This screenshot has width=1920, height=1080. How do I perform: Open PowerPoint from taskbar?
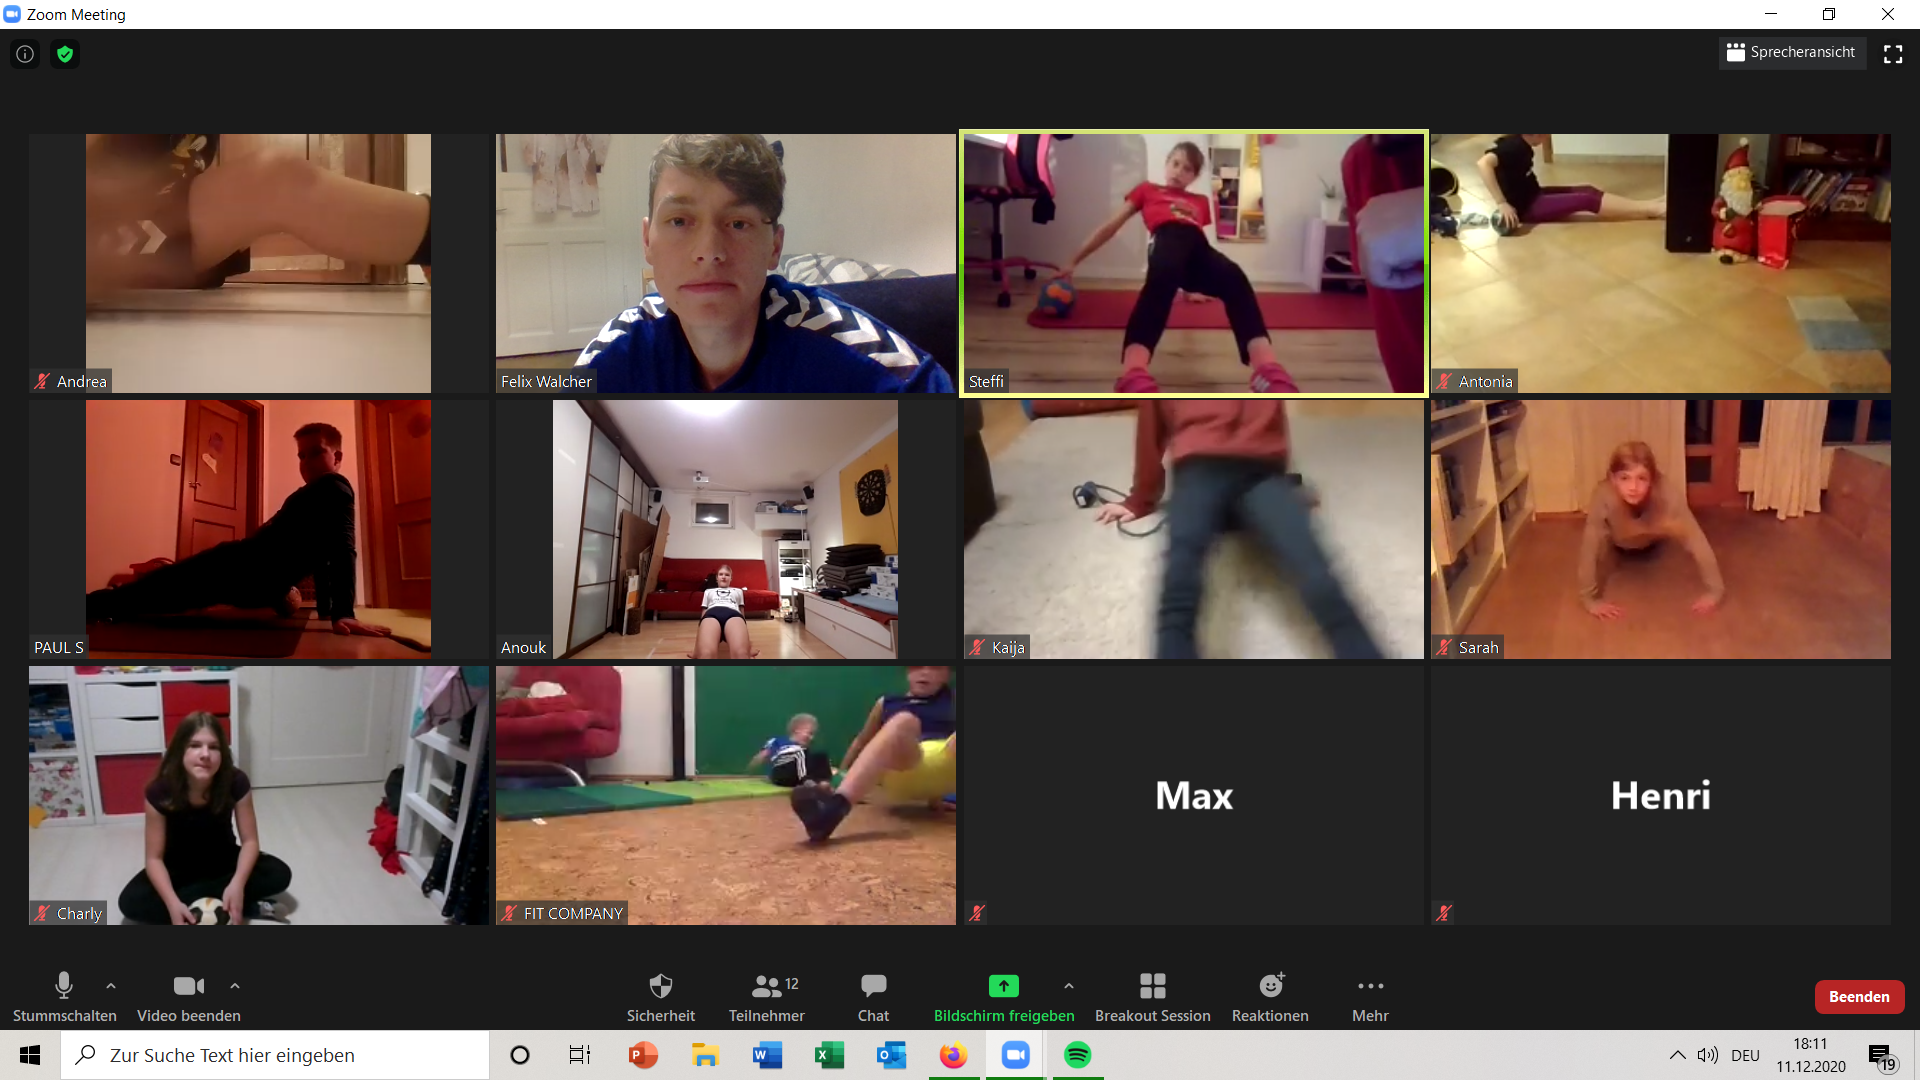[643, 1055]
